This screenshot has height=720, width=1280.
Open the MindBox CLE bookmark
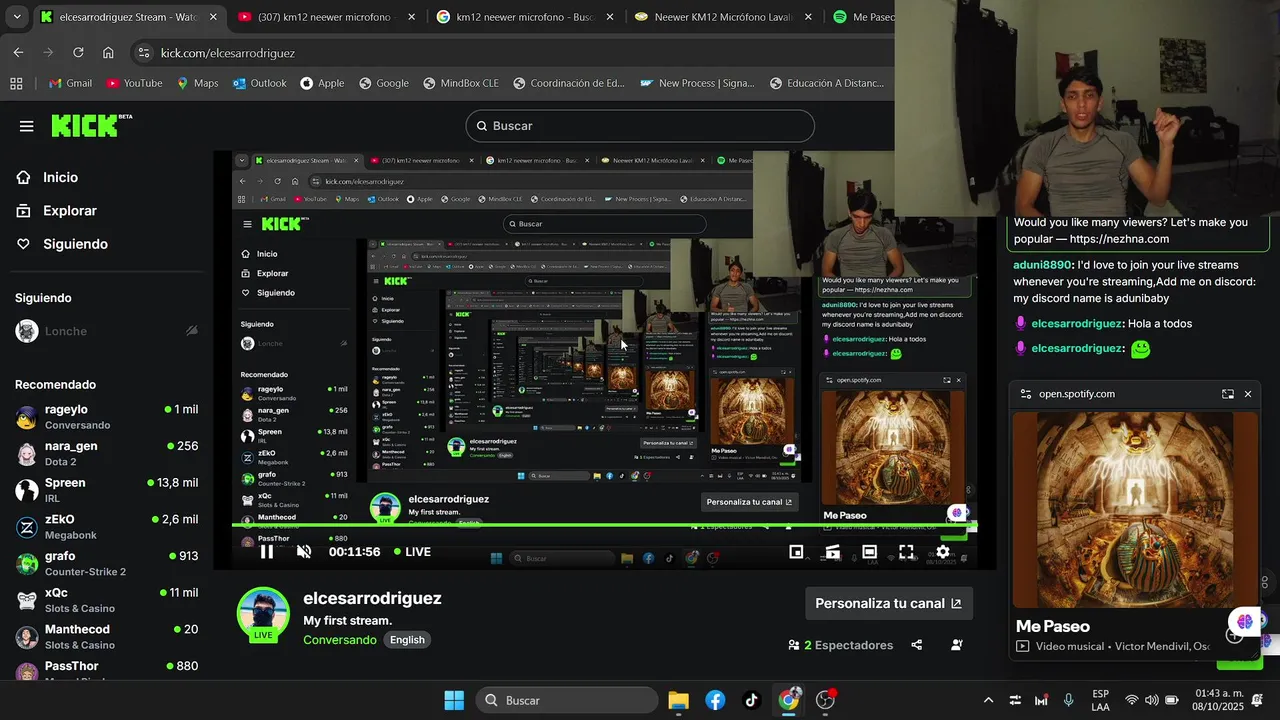pyautogui.click(x=459, y=83)
